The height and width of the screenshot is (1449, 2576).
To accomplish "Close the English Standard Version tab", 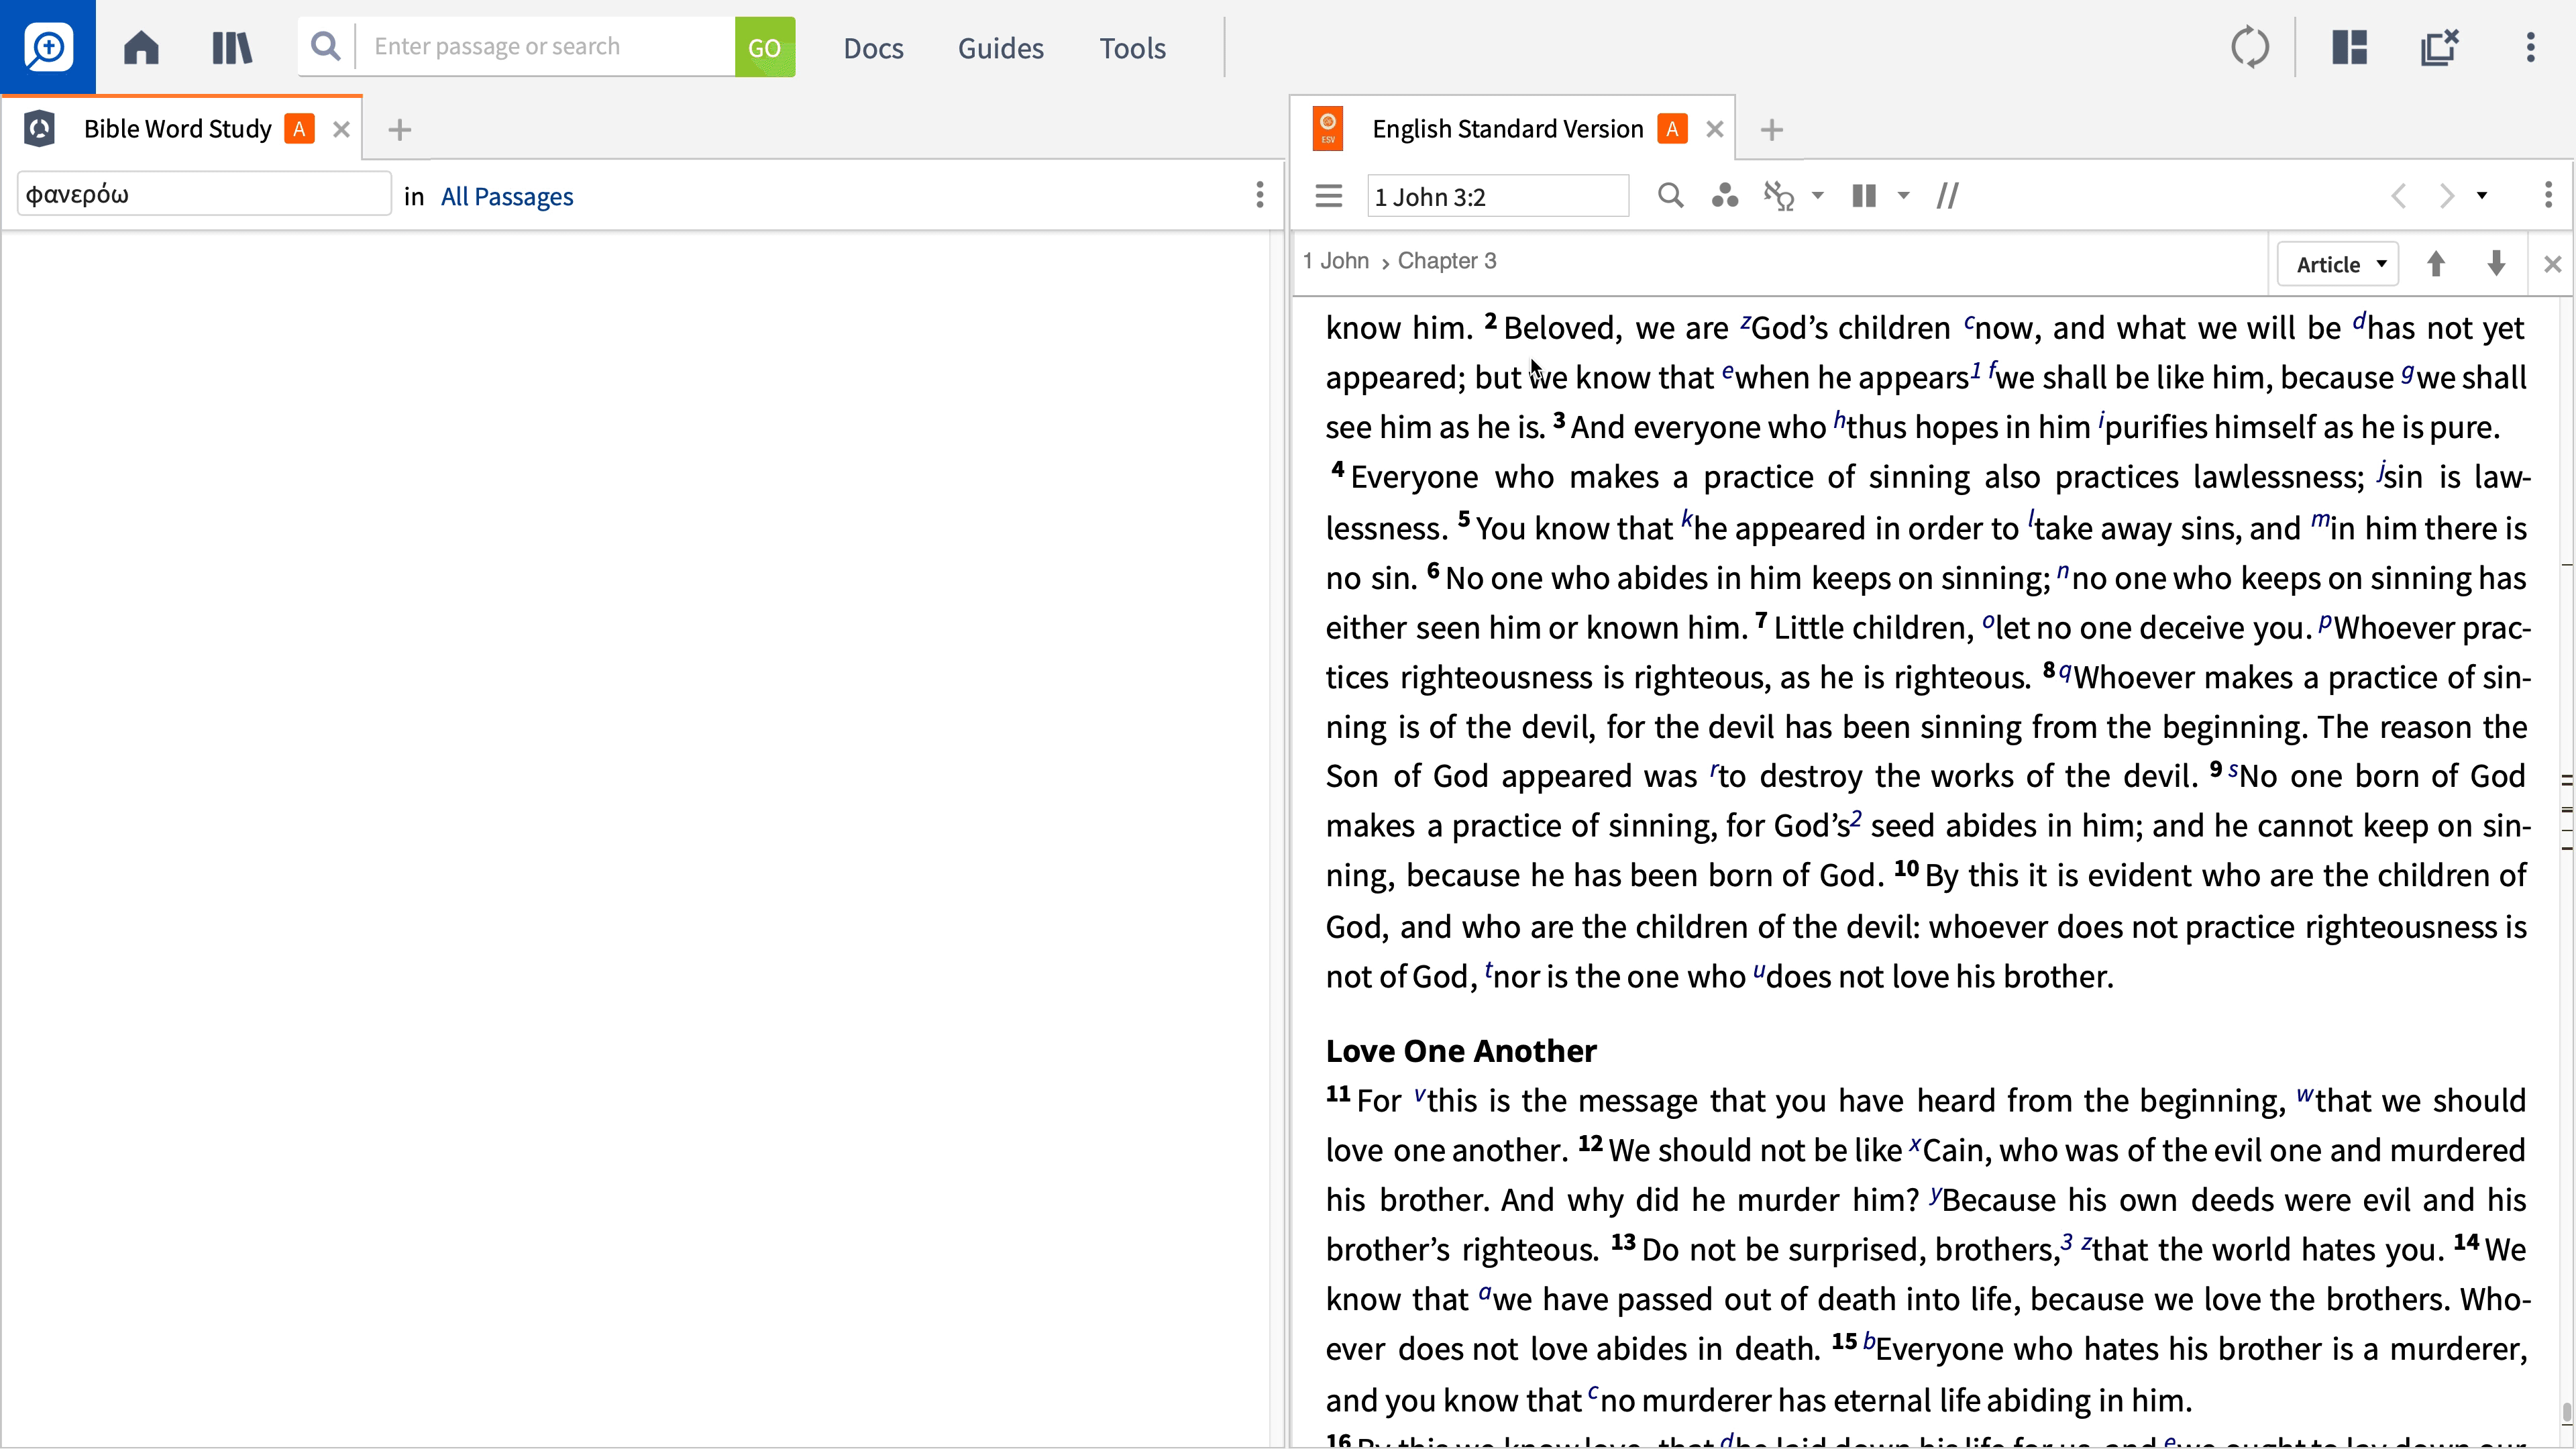I will click(1715, 129).
